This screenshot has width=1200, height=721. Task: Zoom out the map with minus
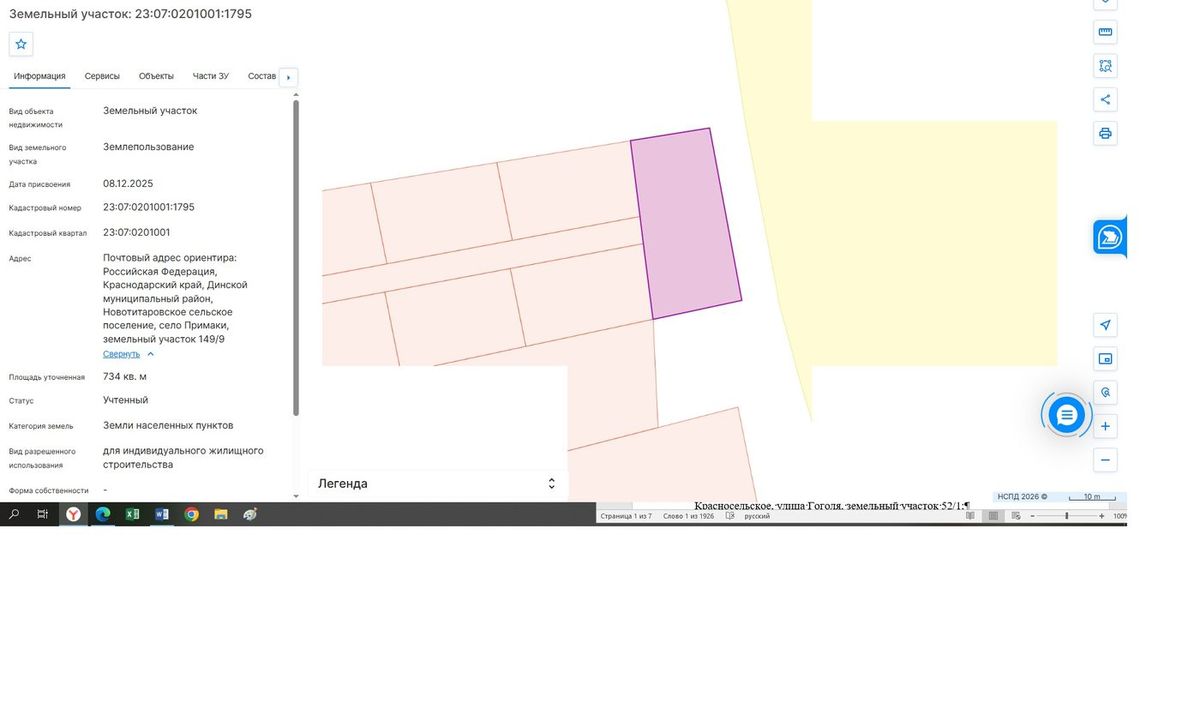click(1105, 460)
